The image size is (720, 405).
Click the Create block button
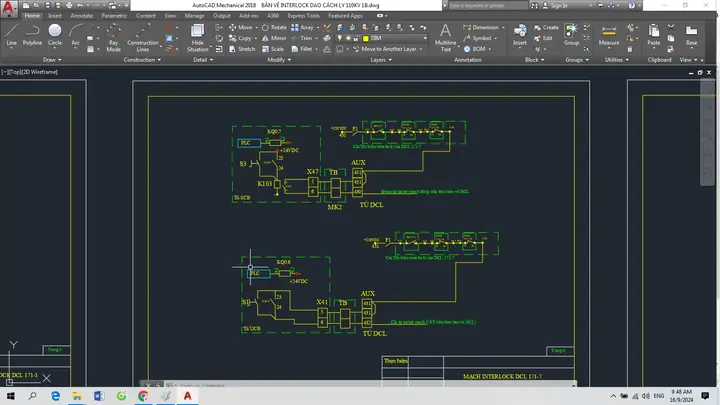[546, 28]
